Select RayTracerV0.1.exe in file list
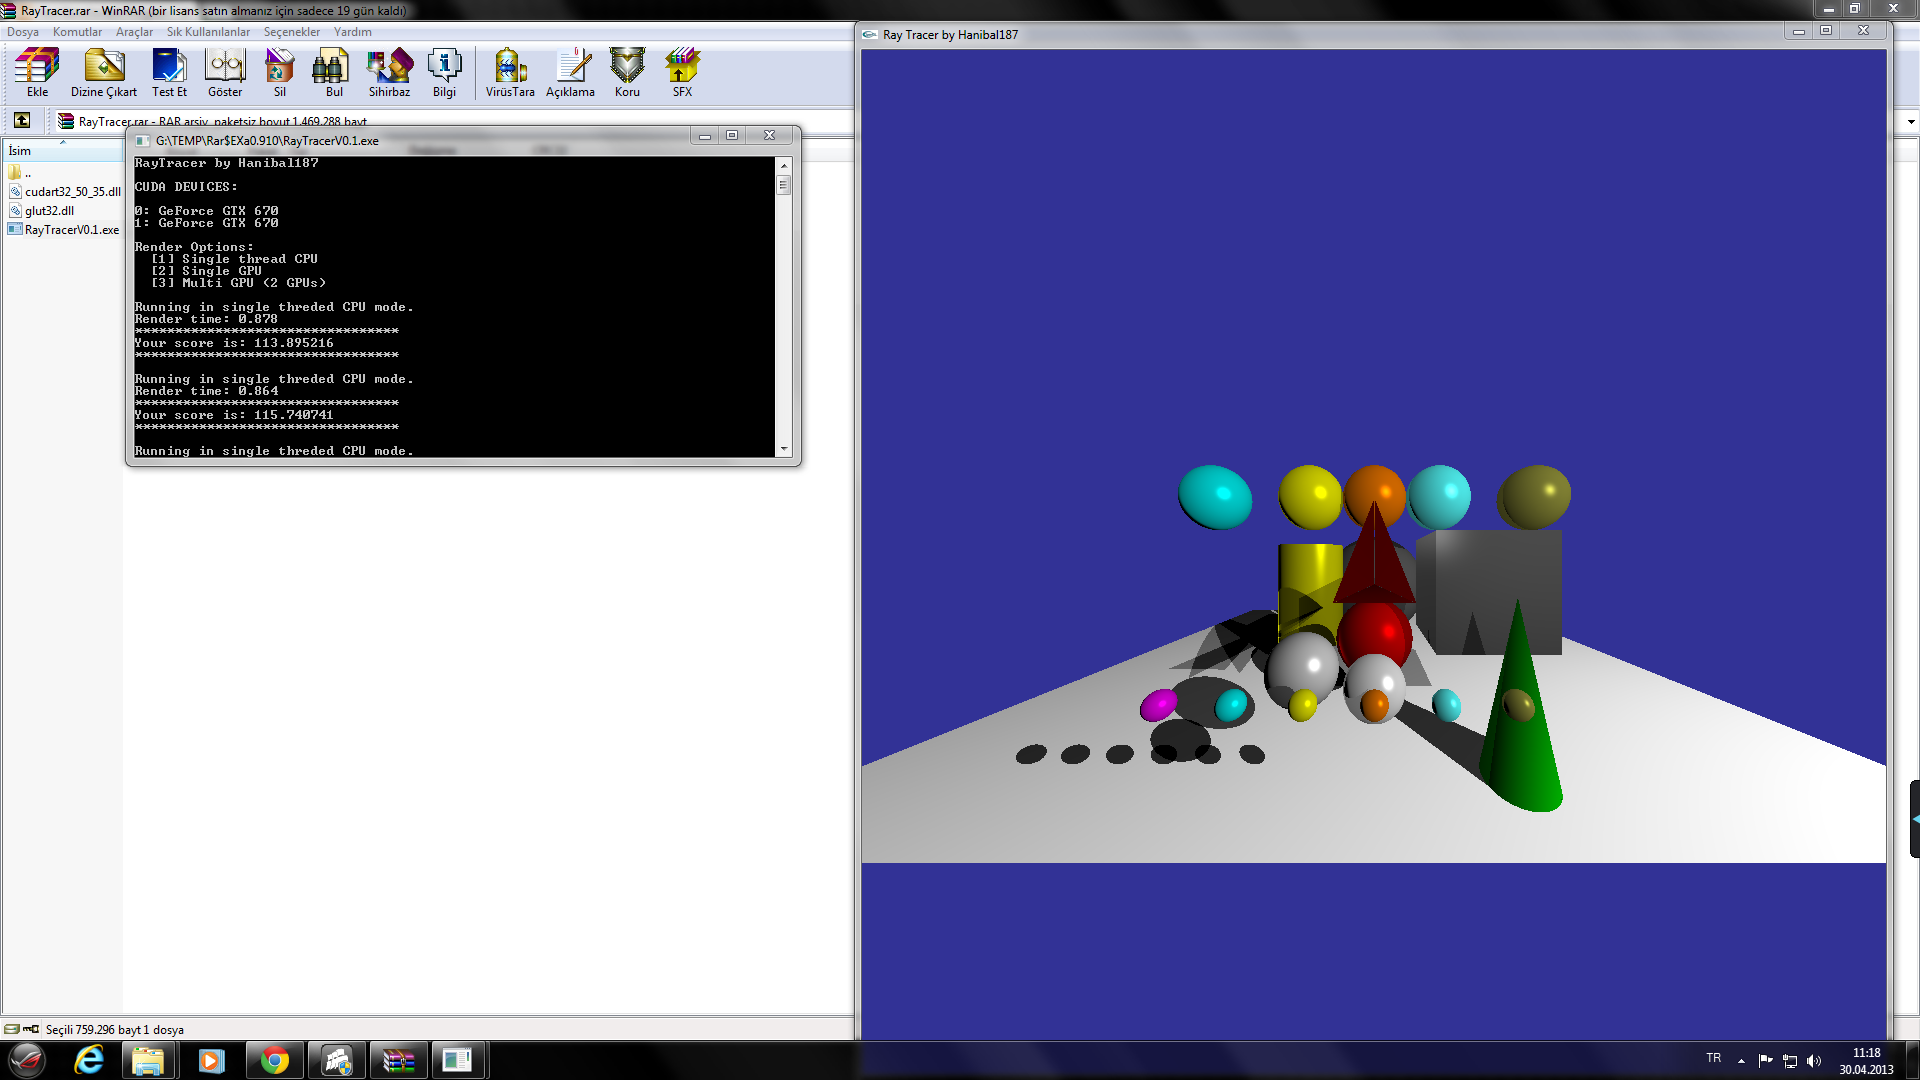 [x=63, y=229]
